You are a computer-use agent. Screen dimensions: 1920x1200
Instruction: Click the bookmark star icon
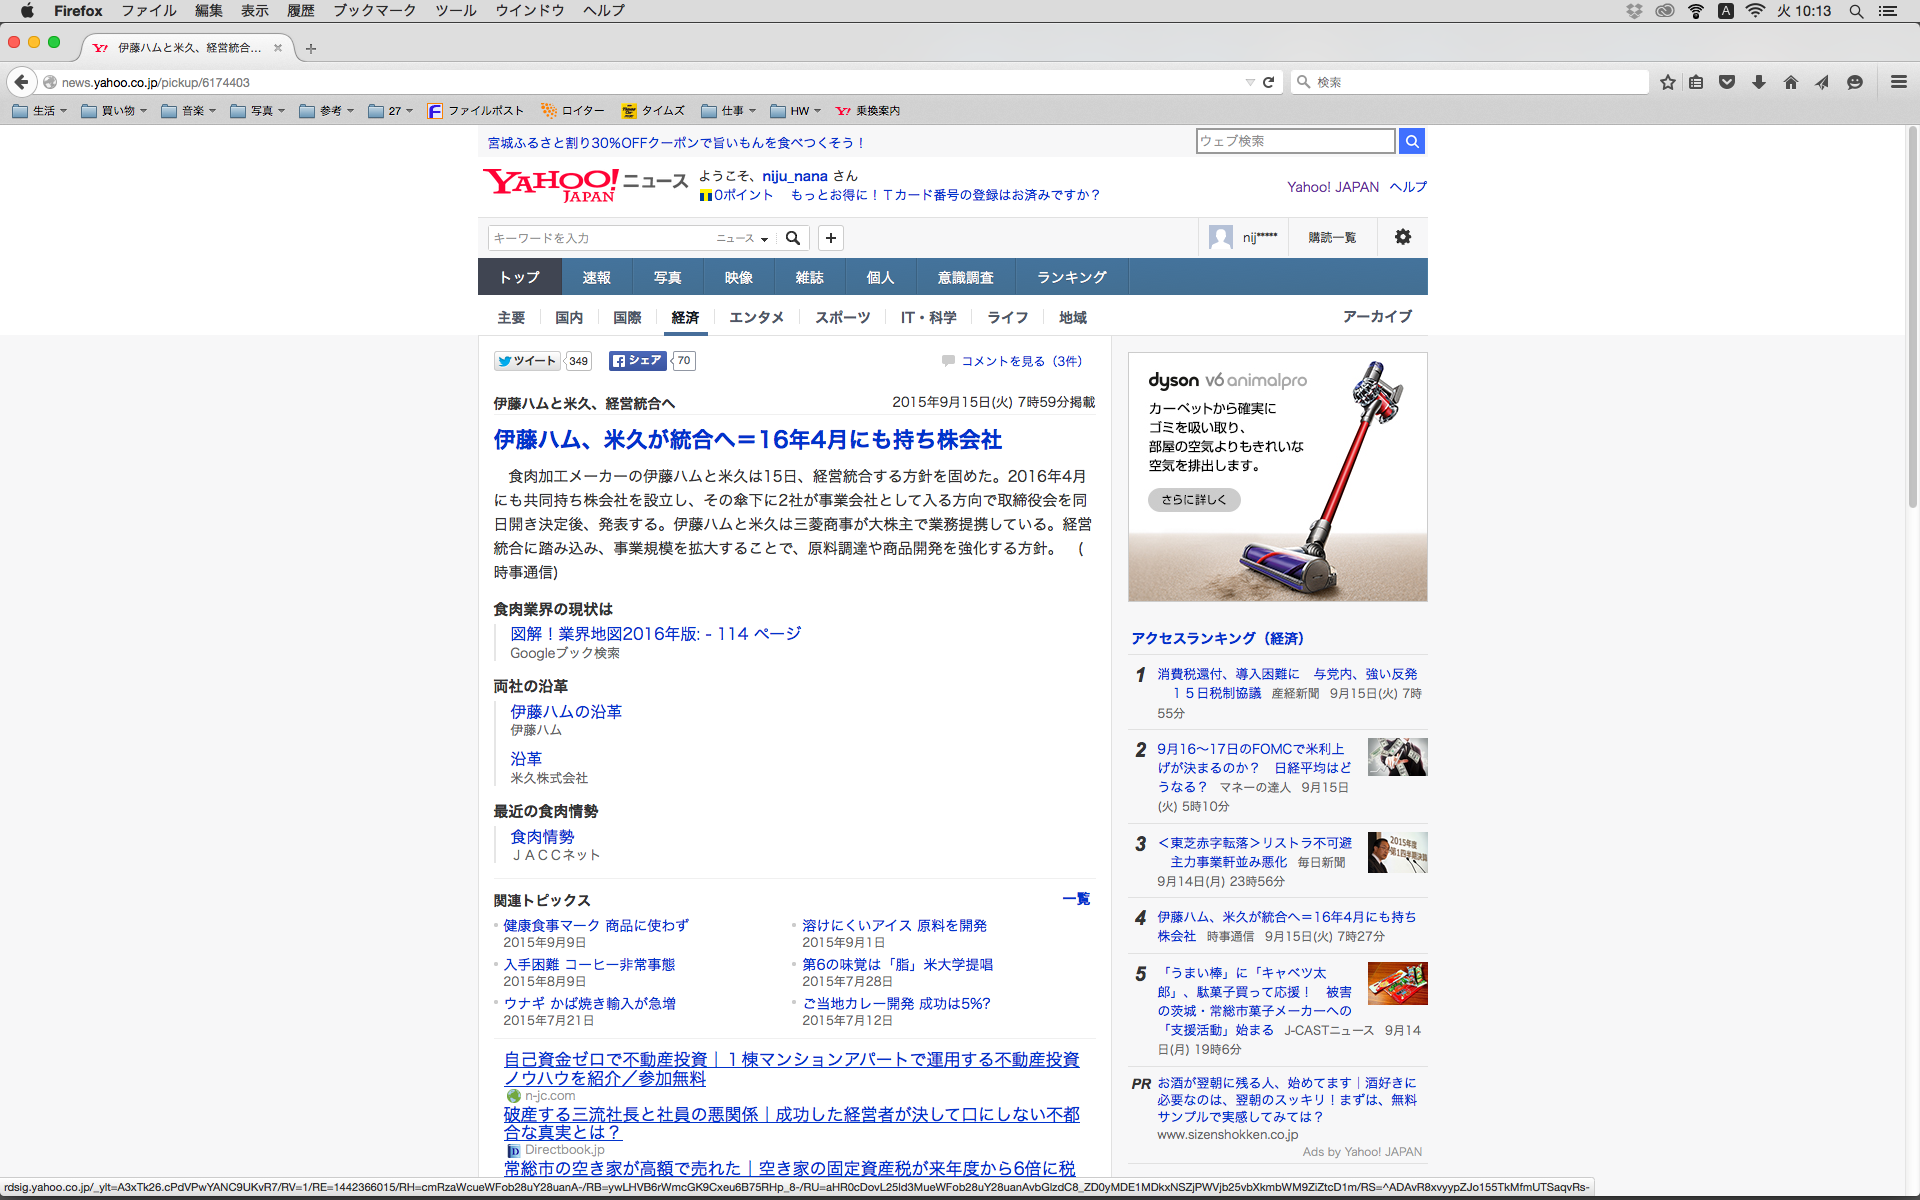[x=1667, y=82]
